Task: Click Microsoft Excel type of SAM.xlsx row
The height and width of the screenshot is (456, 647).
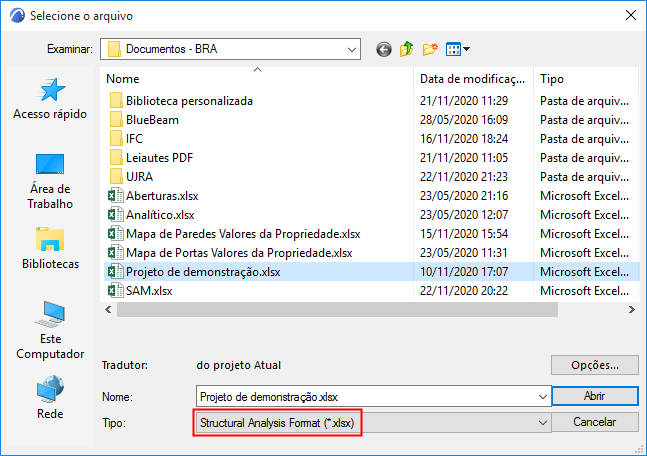Action: click(584, 291)
